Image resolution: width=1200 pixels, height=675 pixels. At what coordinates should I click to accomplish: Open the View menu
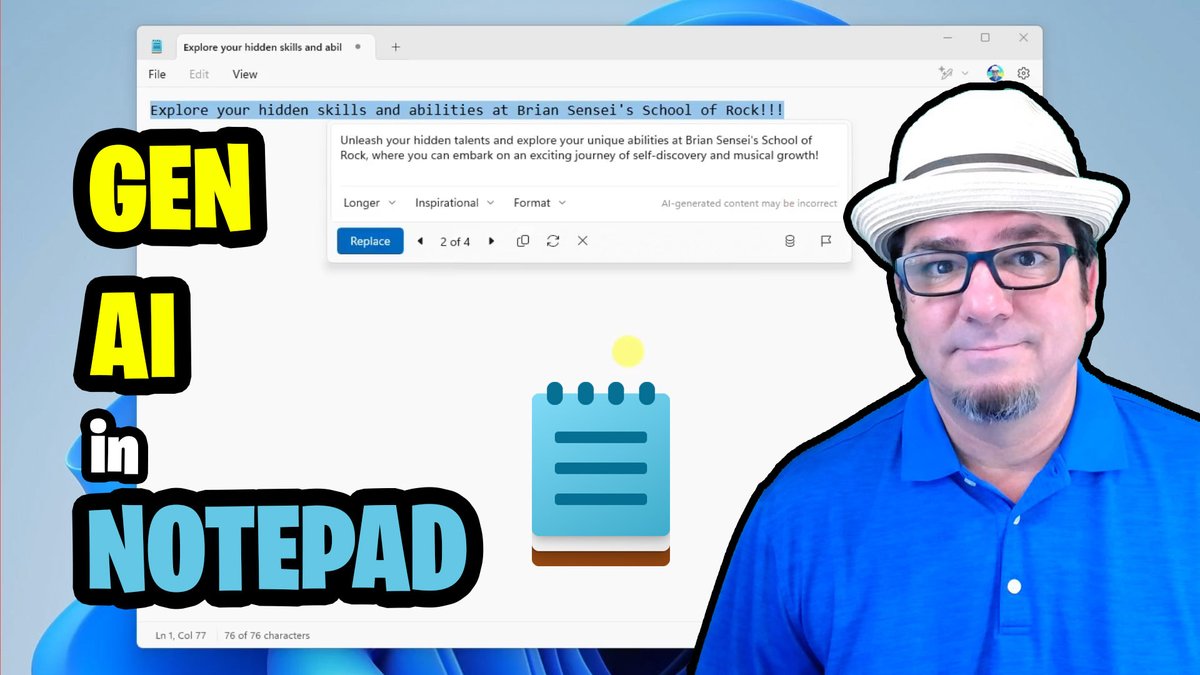click(x=245, y=74)
